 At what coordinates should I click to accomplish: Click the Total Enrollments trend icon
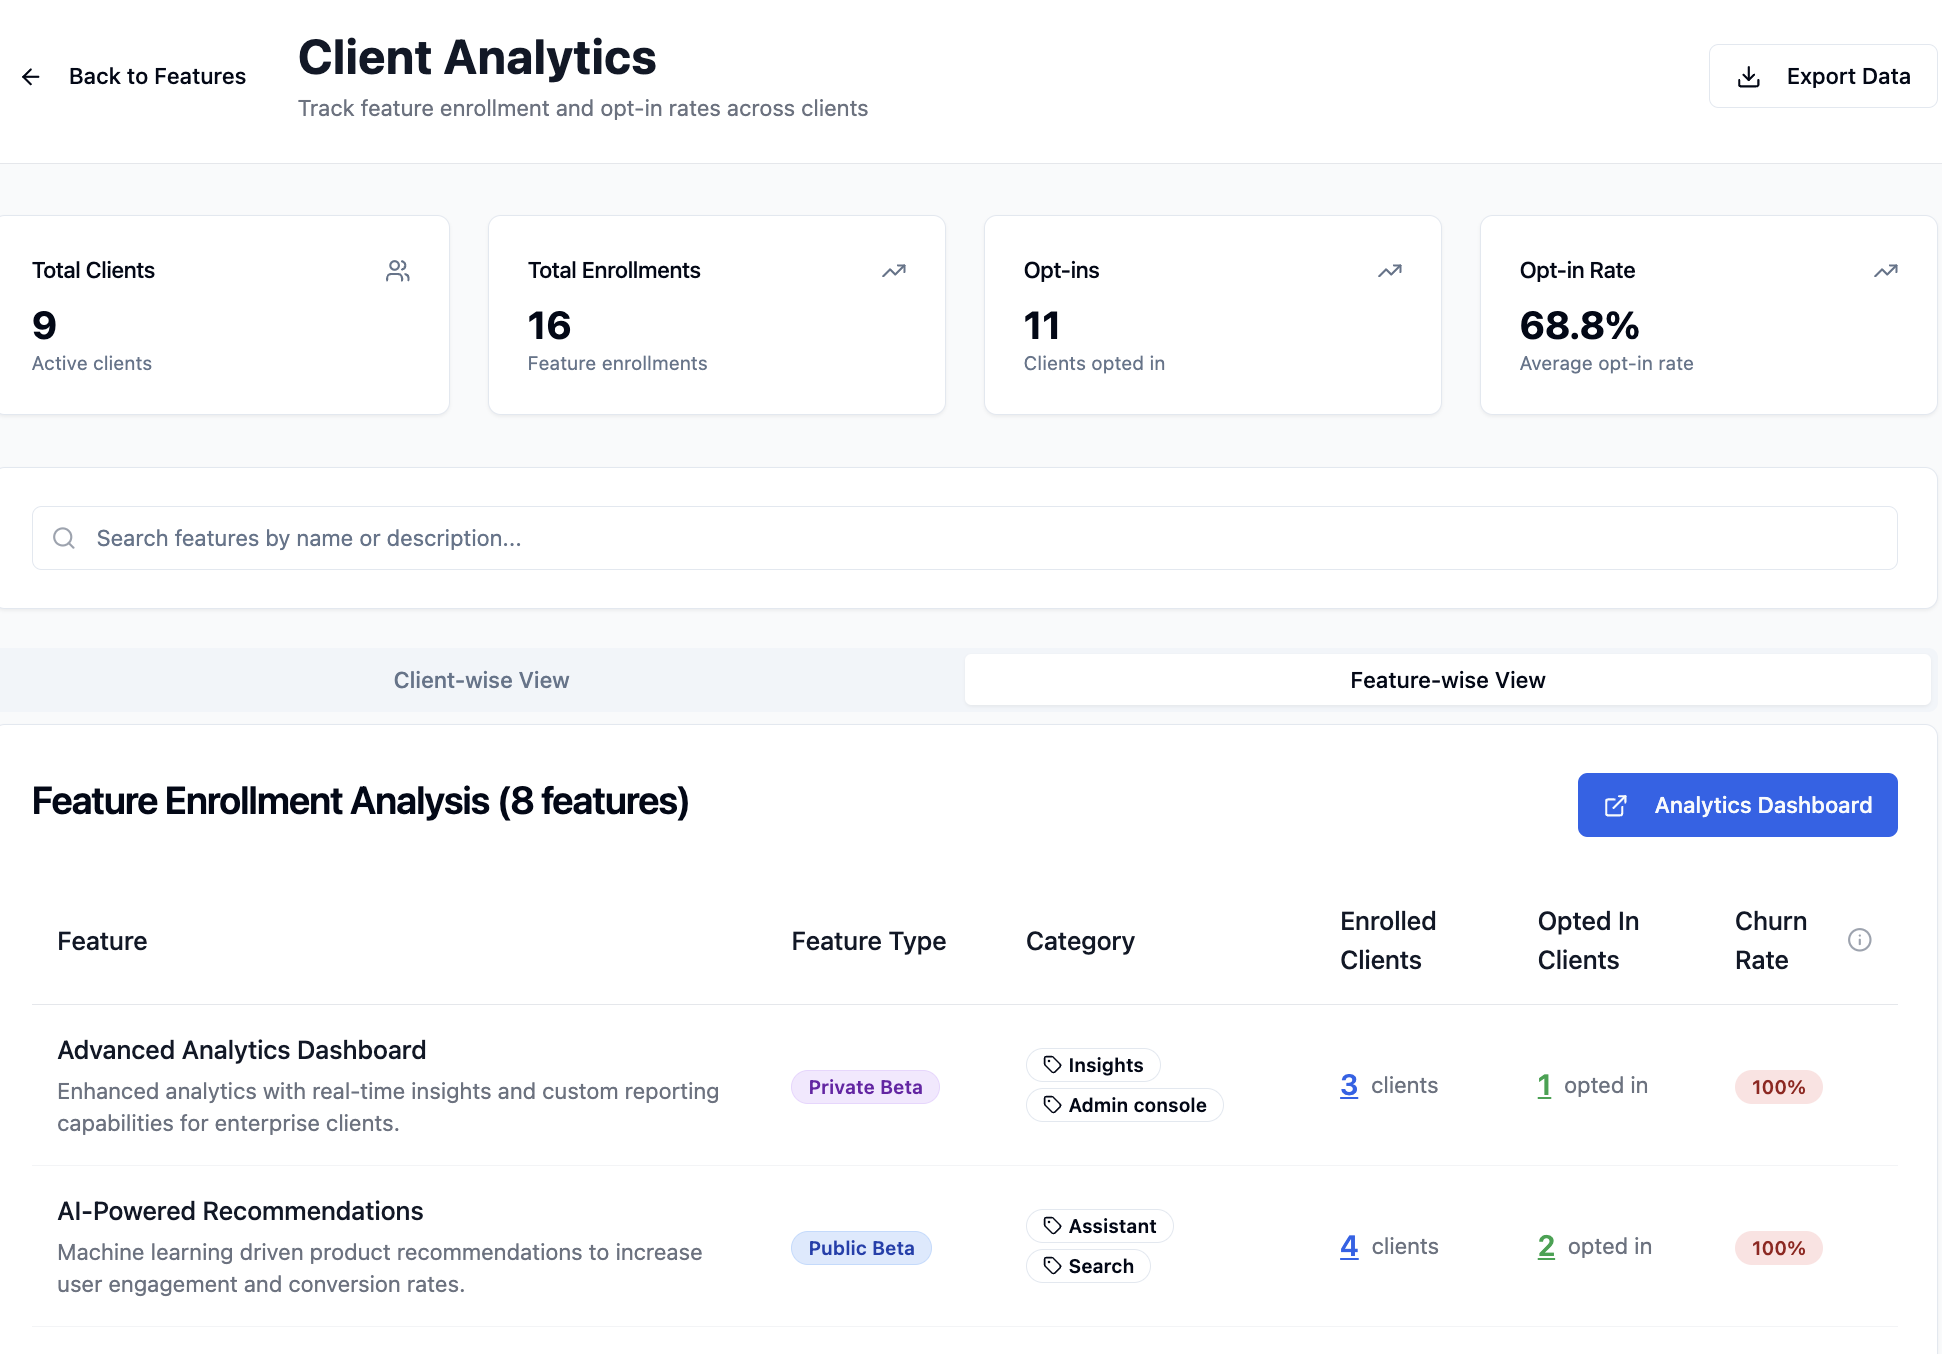pos(893,271)
